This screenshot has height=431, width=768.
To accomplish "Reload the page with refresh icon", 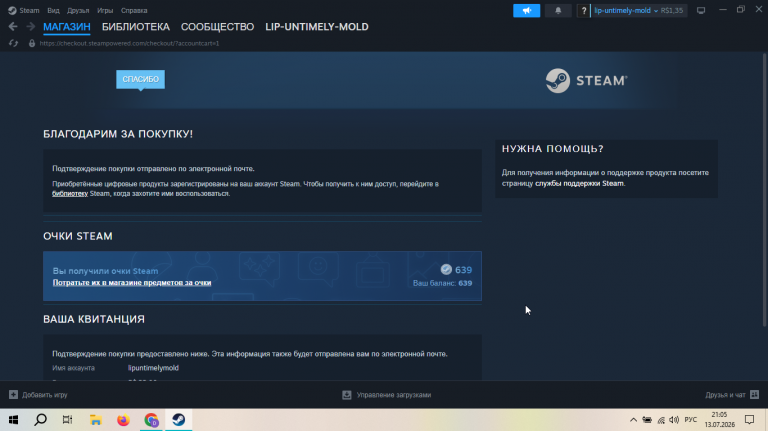I will click(13, 44).
